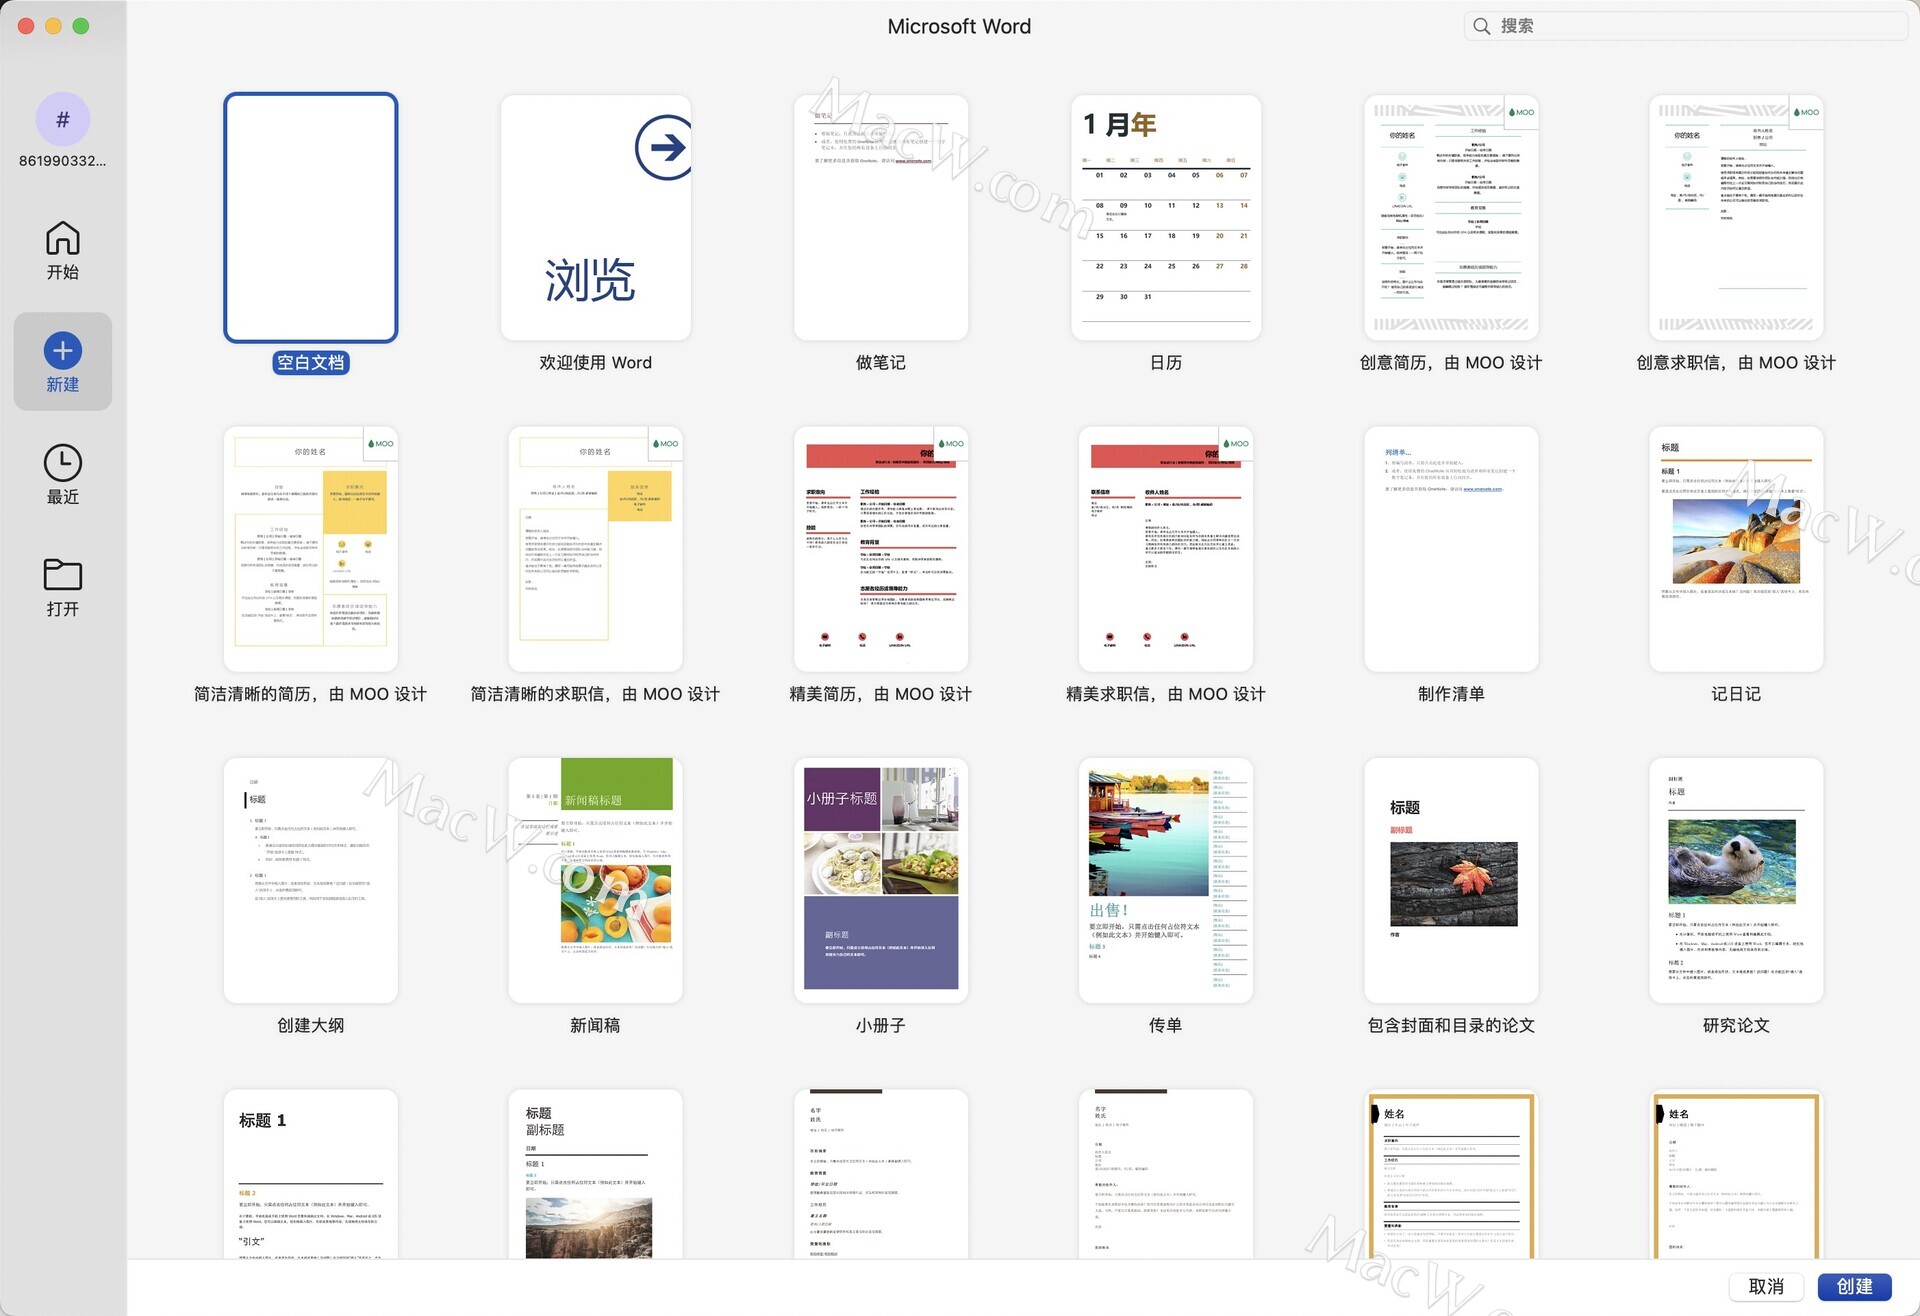Click the search magnifier icon
1920x1316 pixels.
tap(1482, 26)
